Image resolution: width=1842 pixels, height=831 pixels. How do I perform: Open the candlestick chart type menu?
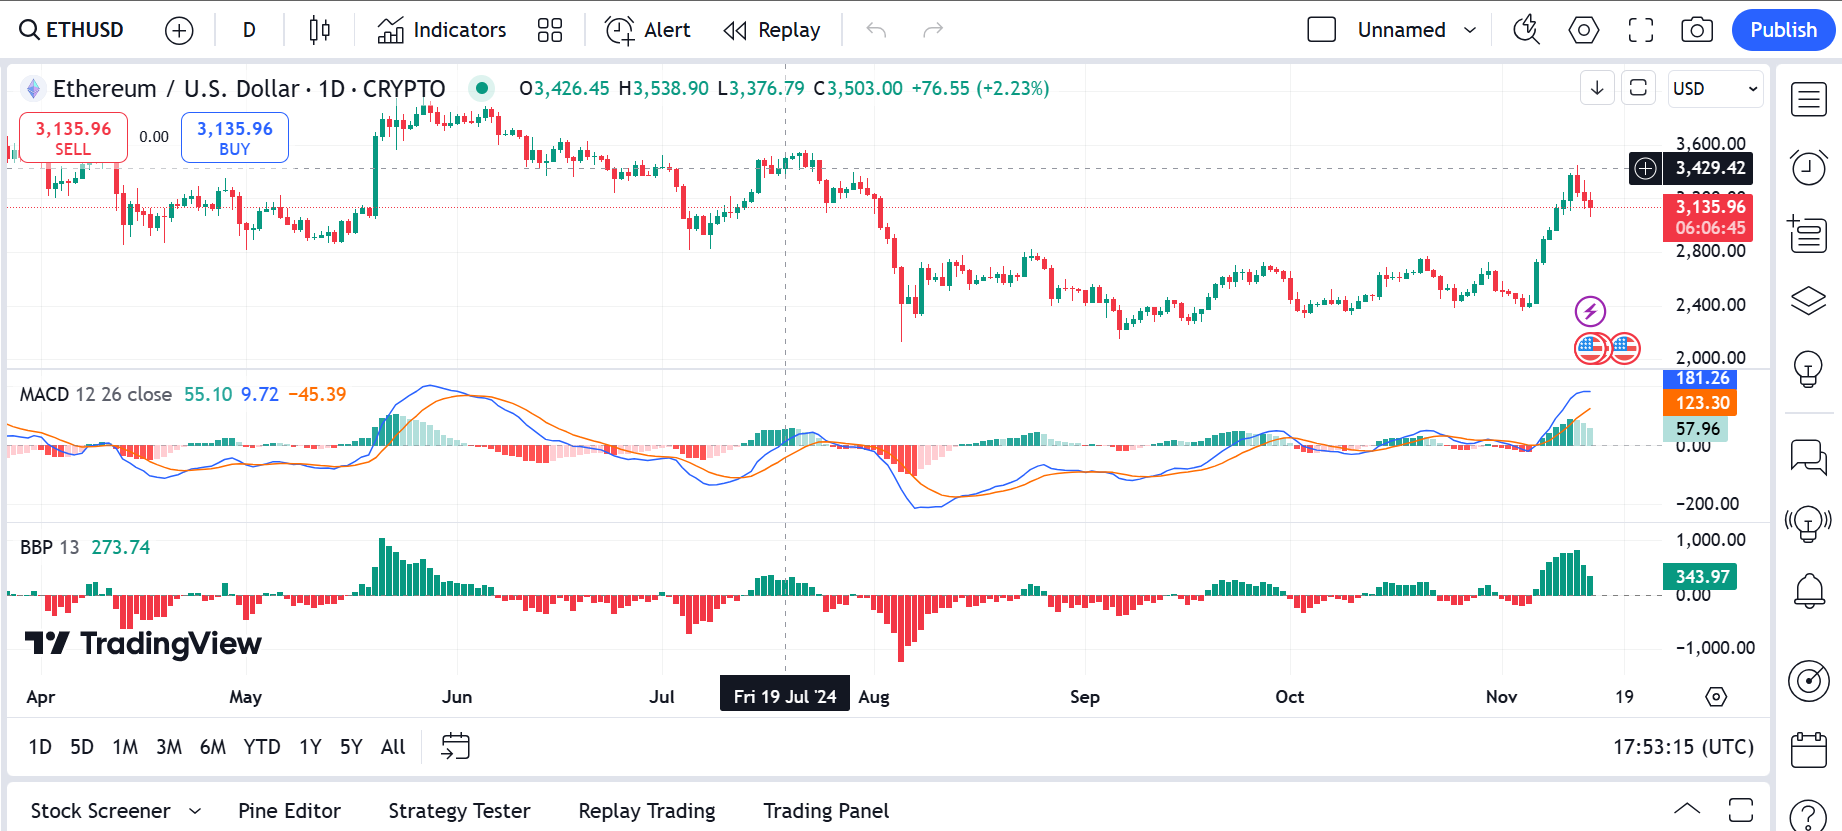[x=319, y=30]
